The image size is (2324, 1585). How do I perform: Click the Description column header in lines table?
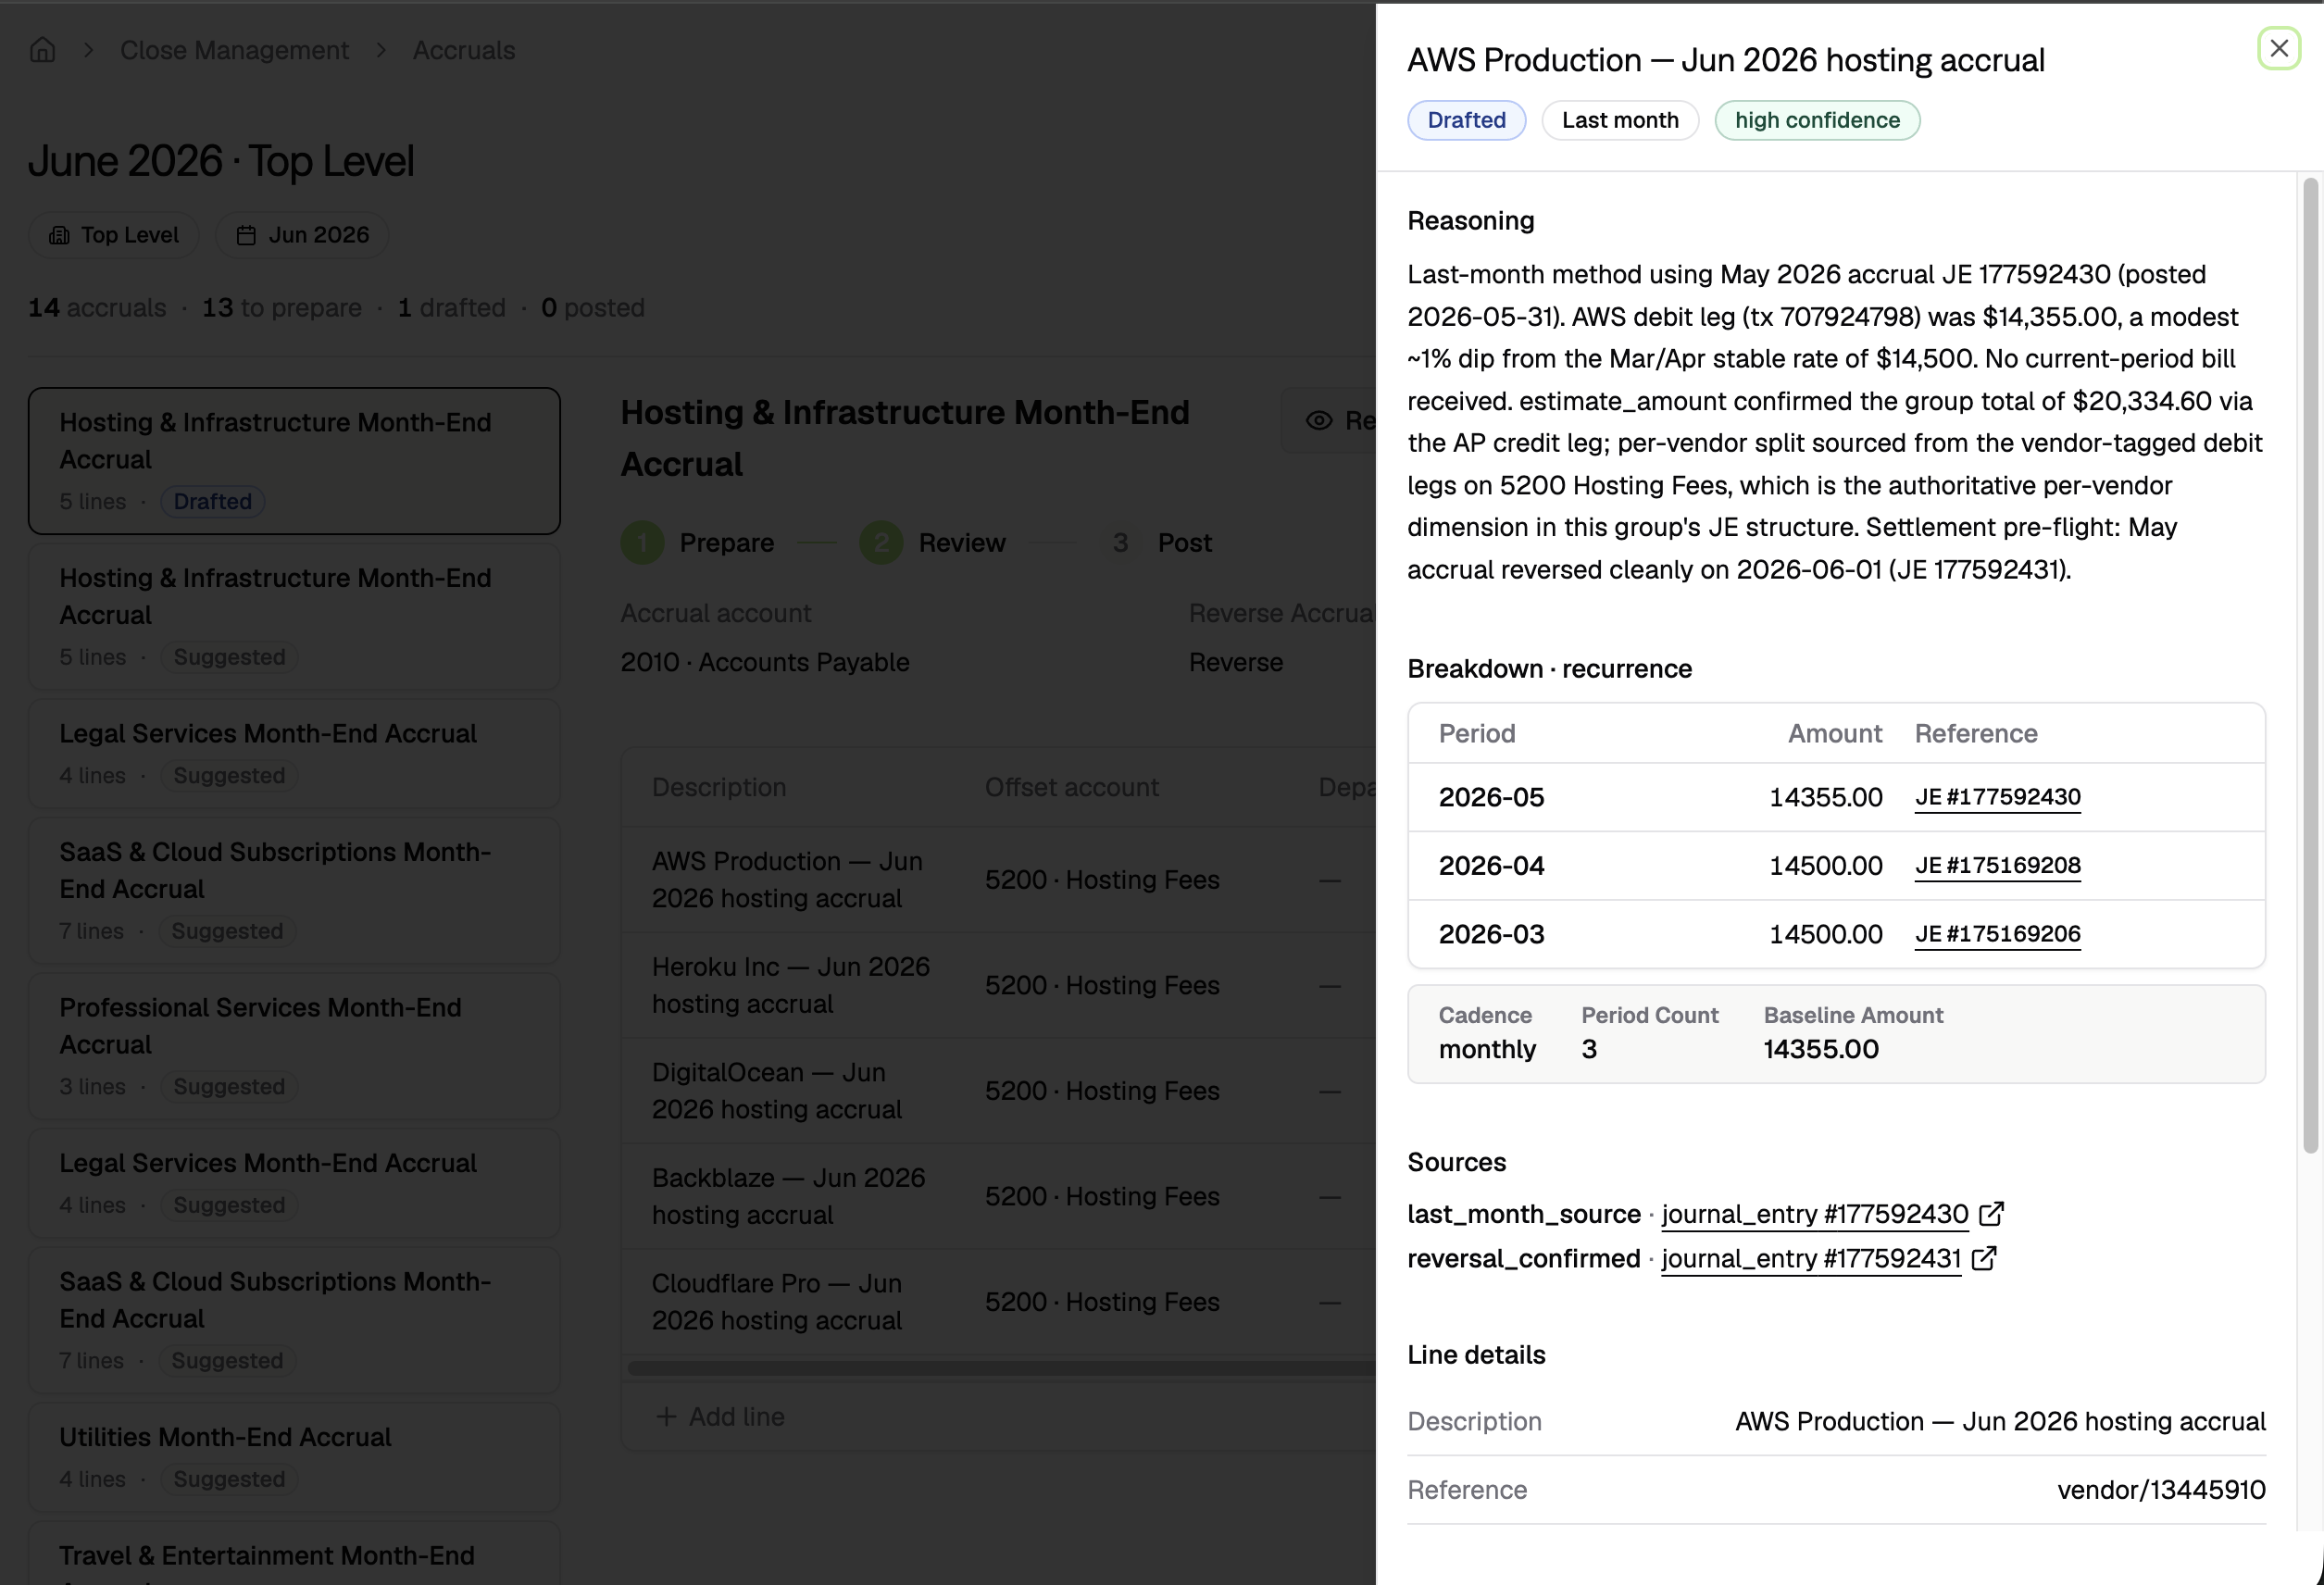point(719,787)
